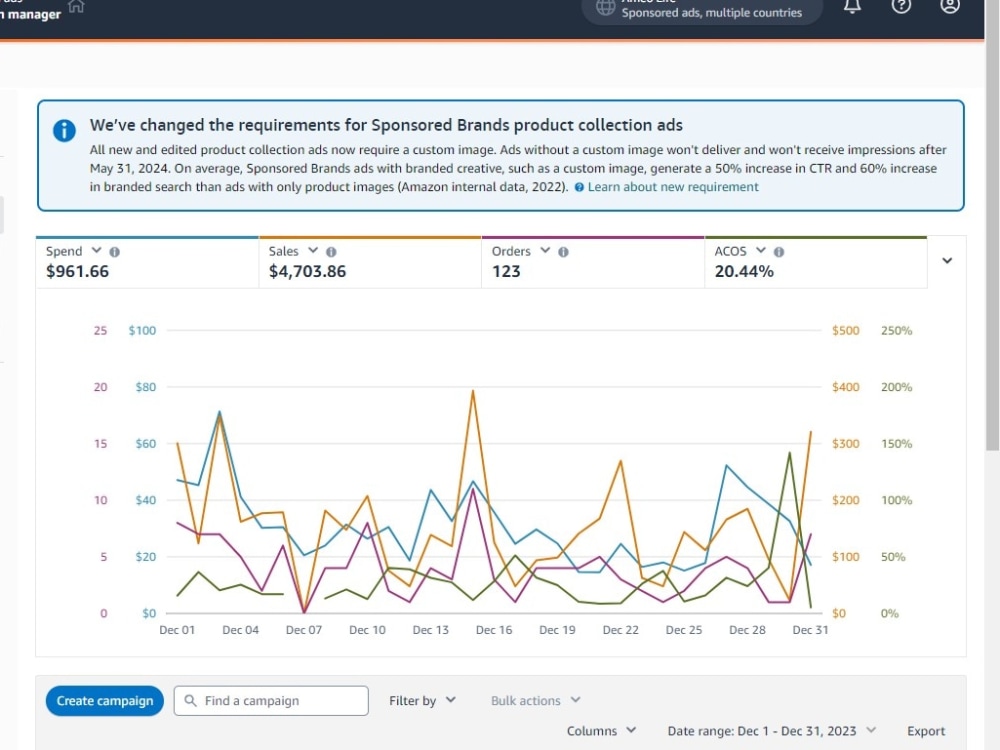Open the Spend metric dropdown
Viewport: 1000px width, 750px height.
[96, 251]
